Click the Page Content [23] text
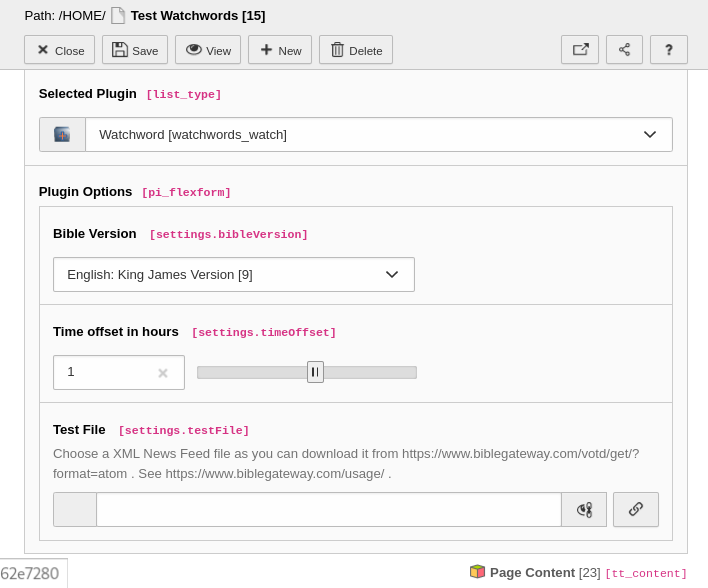Screen dimensions: 708x588 click(545, 573)
